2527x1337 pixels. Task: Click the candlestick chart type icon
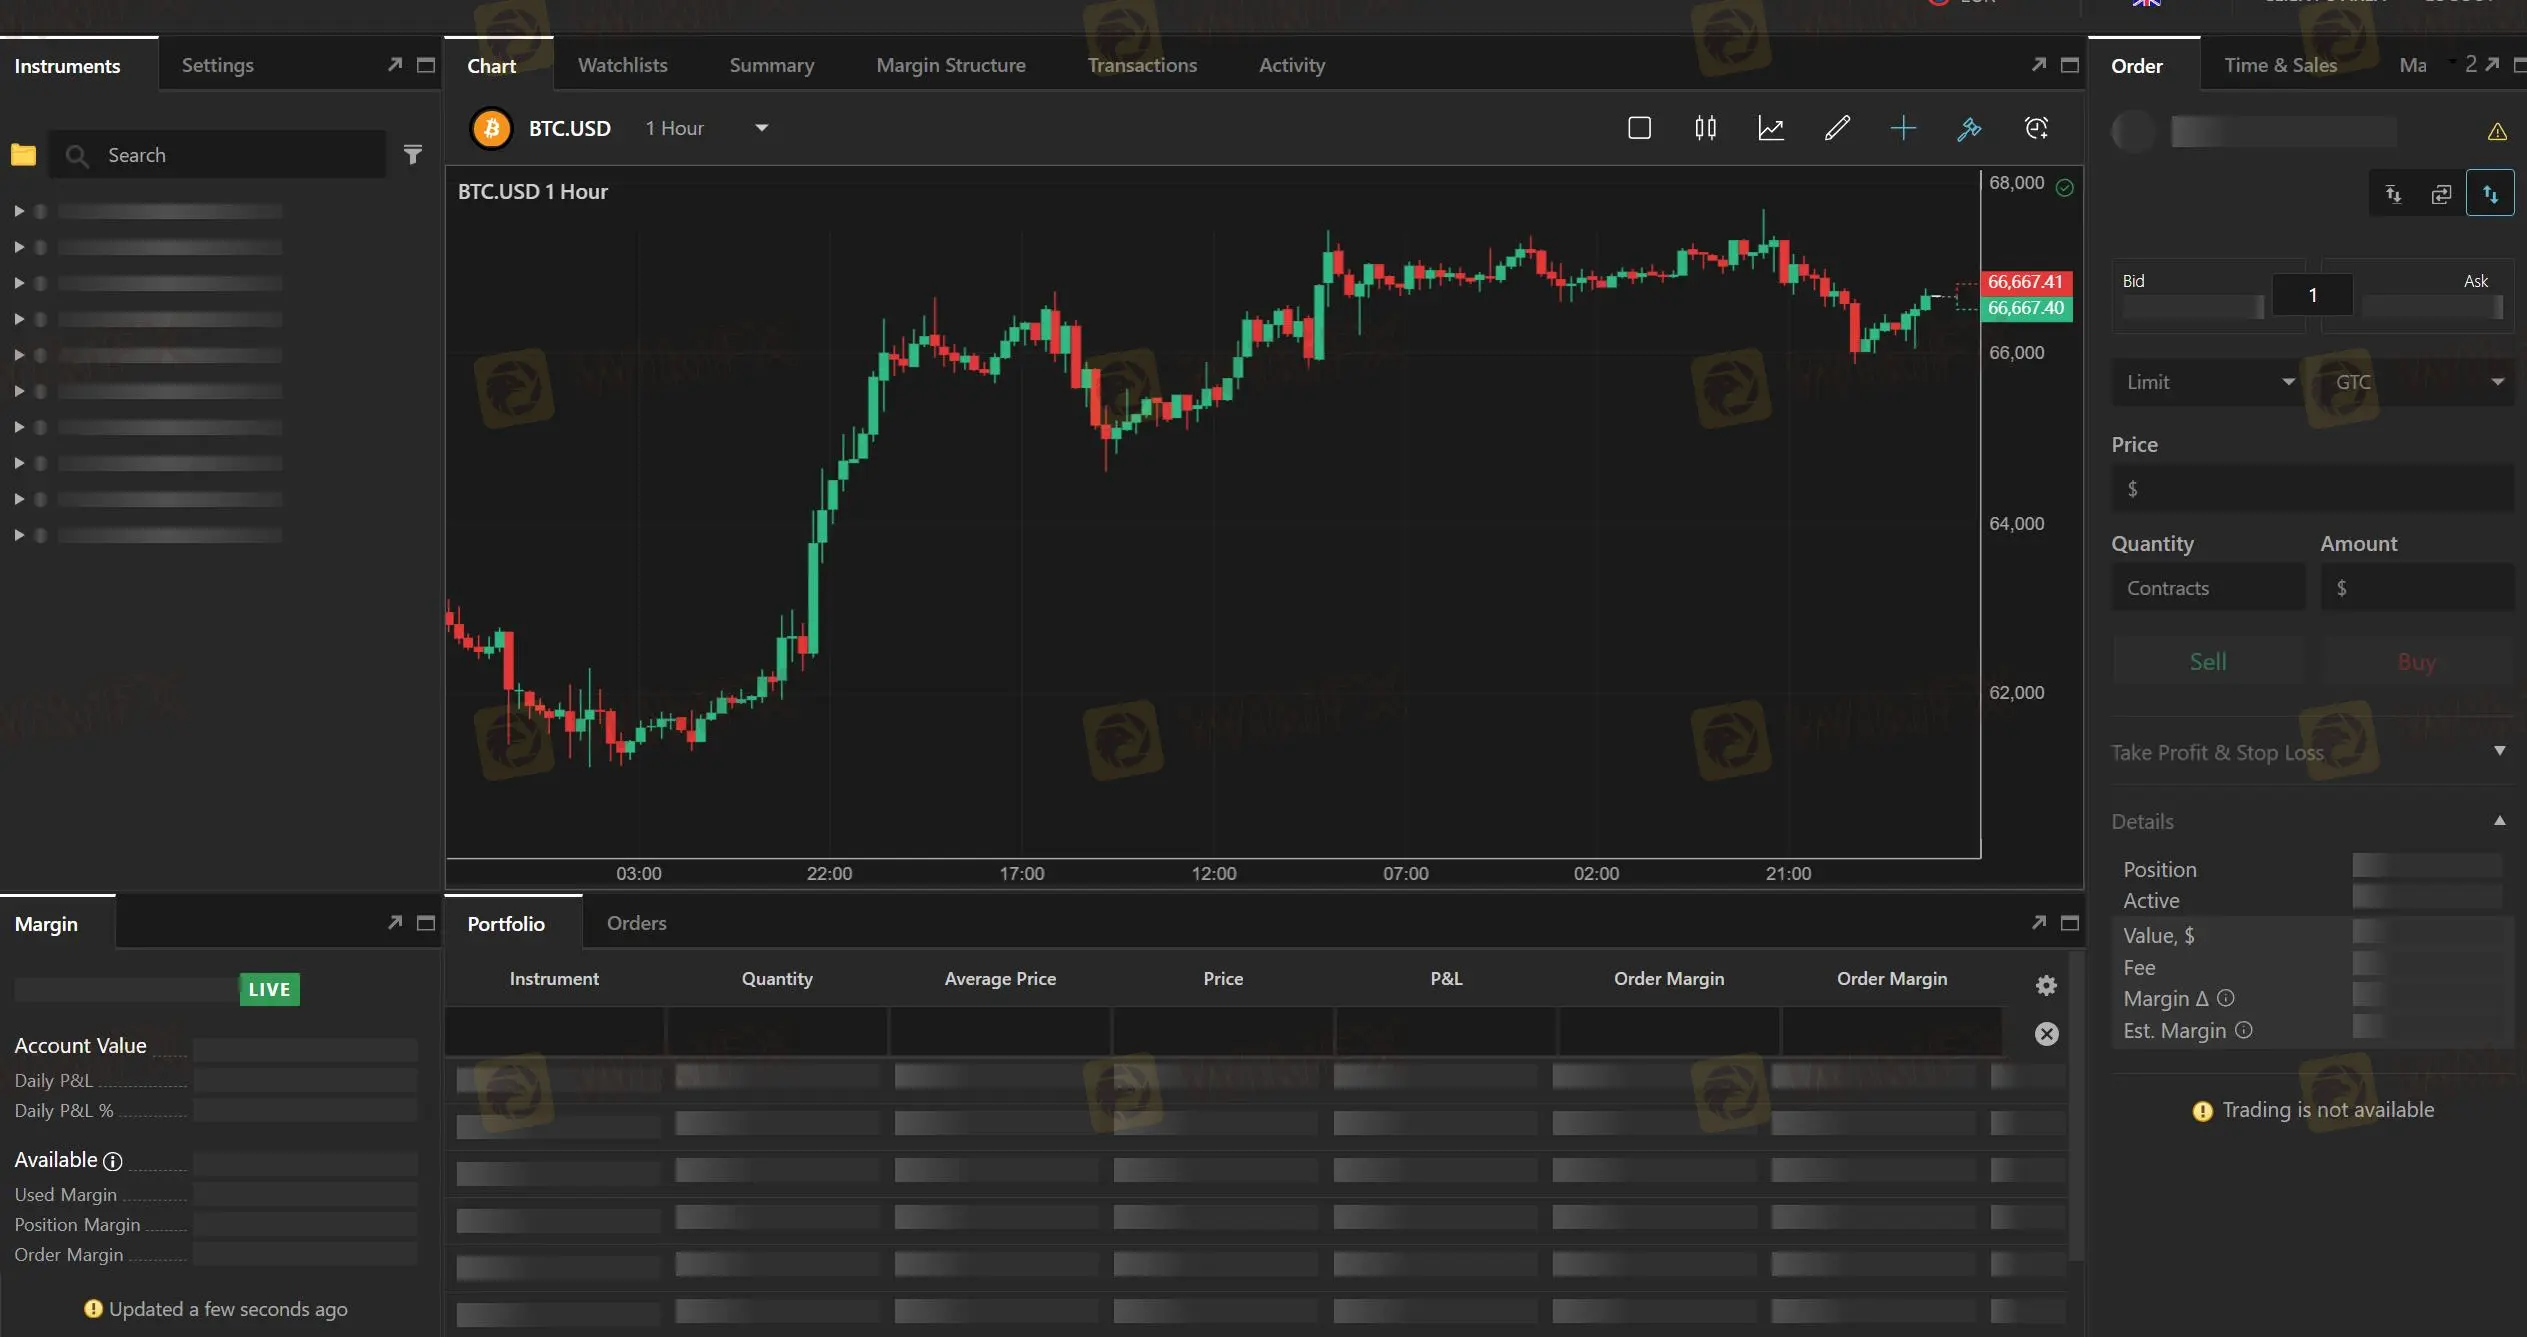[1705, 128]
